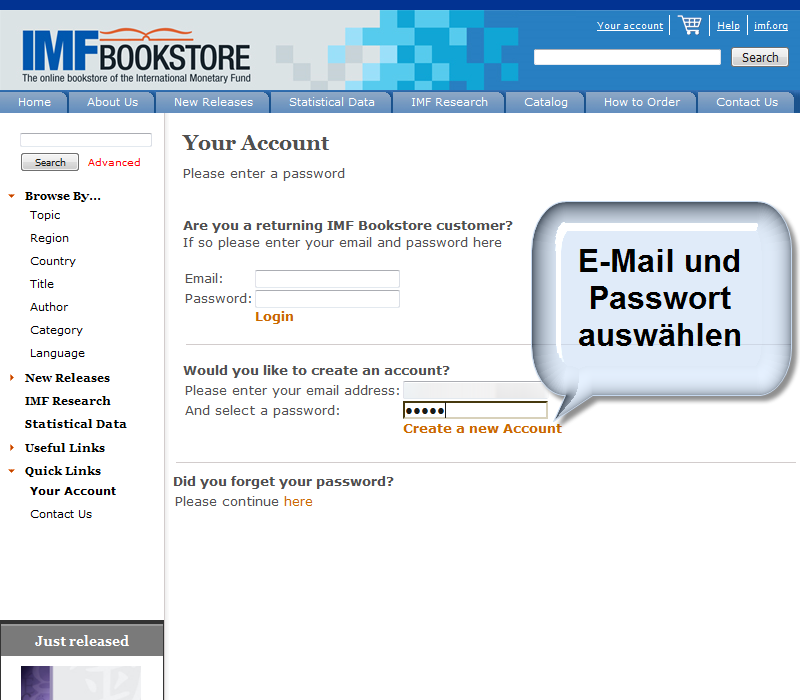This screenshot has height=700, width=800.
Task: Click Create a new Account link
Action: tap(482, 428)
